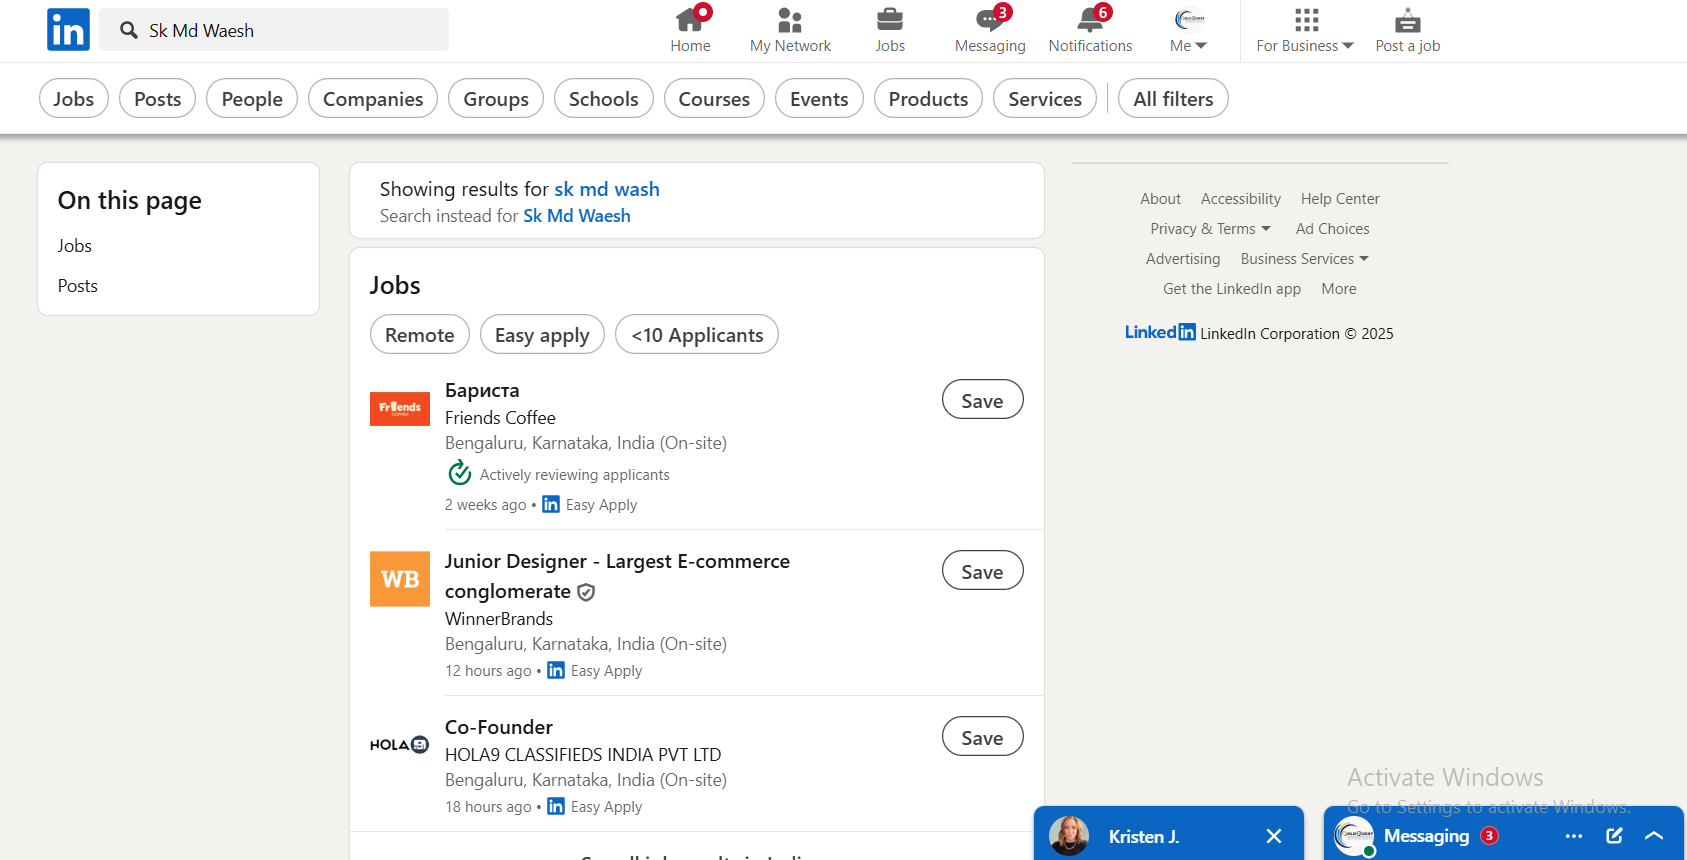This screenshot has height=860, width=1687.
Task: Click the Post a job icon
Action: (x=1407, y=20)
